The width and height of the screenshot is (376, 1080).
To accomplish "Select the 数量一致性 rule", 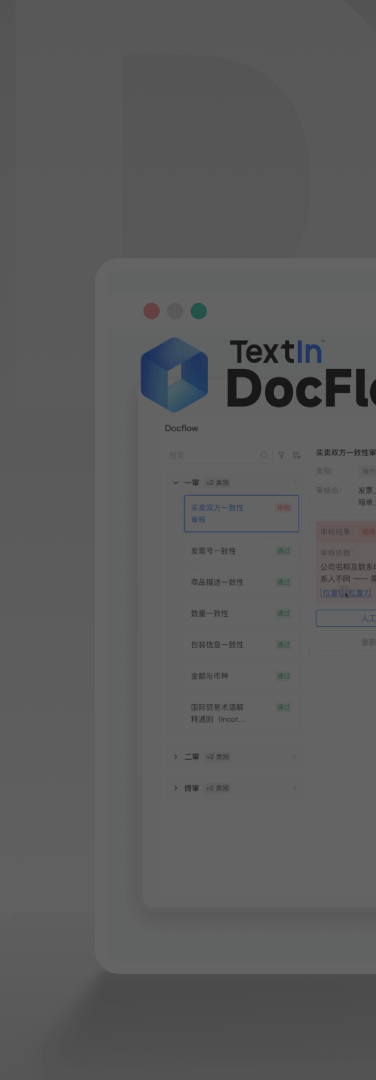I will pos(241,613).
